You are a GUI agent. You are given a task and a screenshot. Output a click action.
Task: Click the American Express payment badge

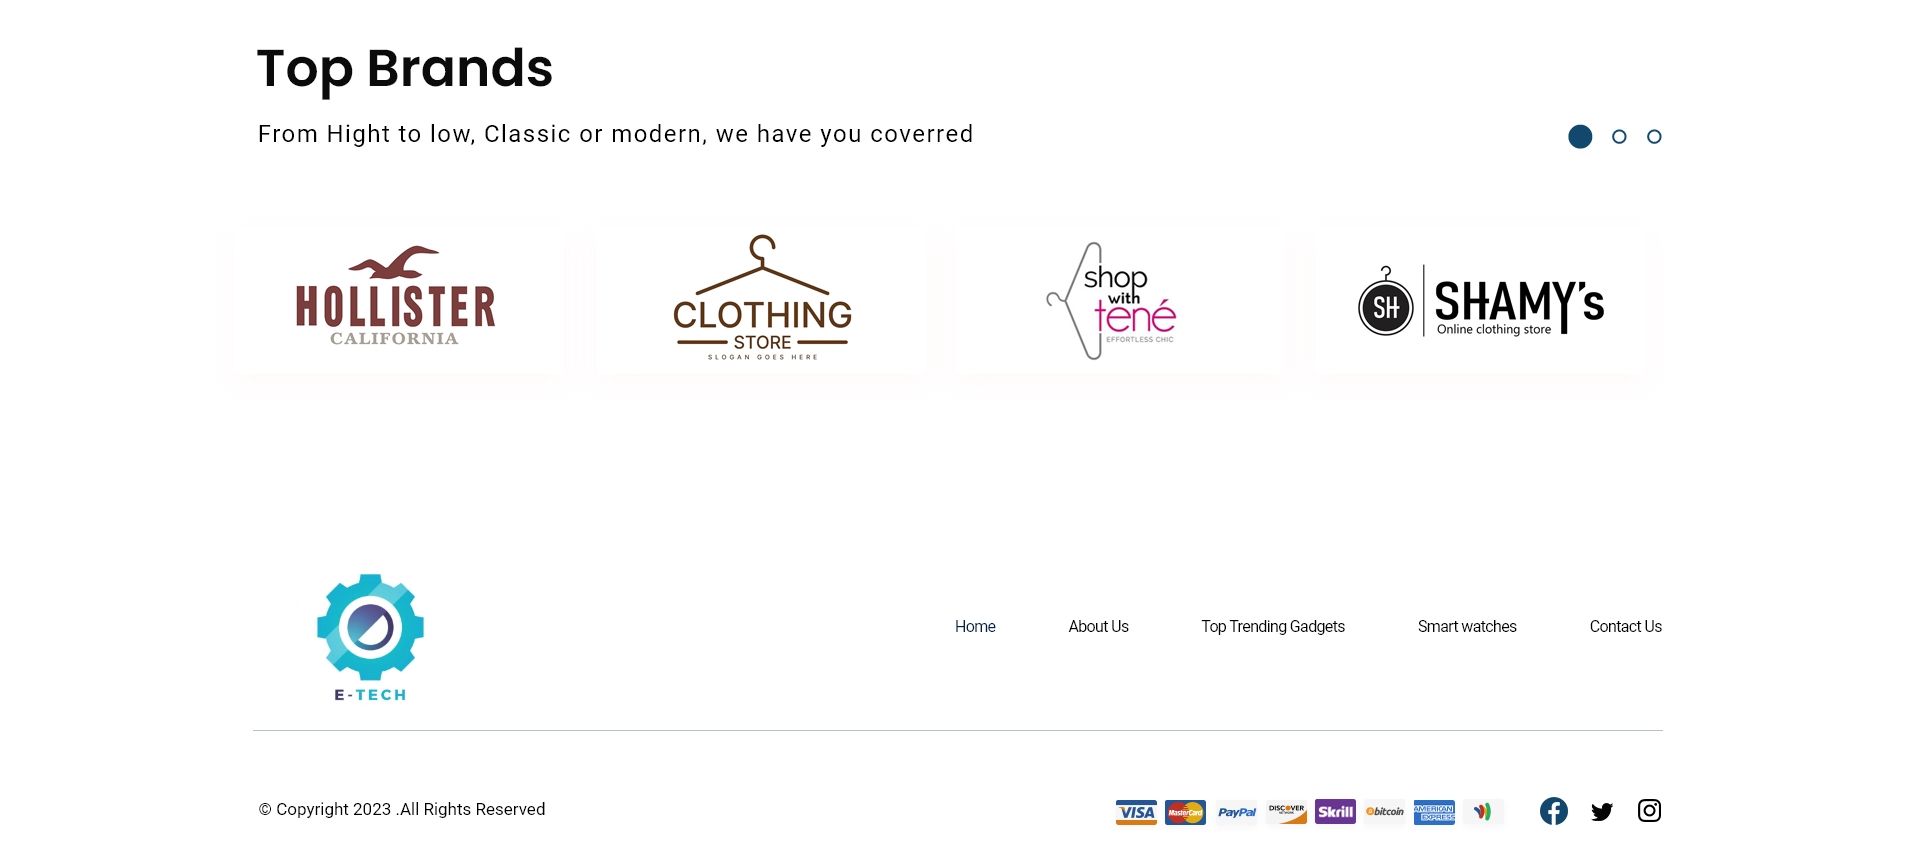click(x=1434, y=812)
